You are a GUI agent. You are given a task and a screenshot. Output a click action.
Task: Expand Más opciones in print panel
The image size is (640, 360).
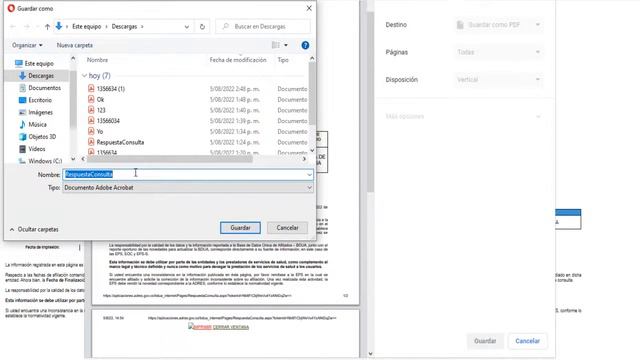[463, 116]
